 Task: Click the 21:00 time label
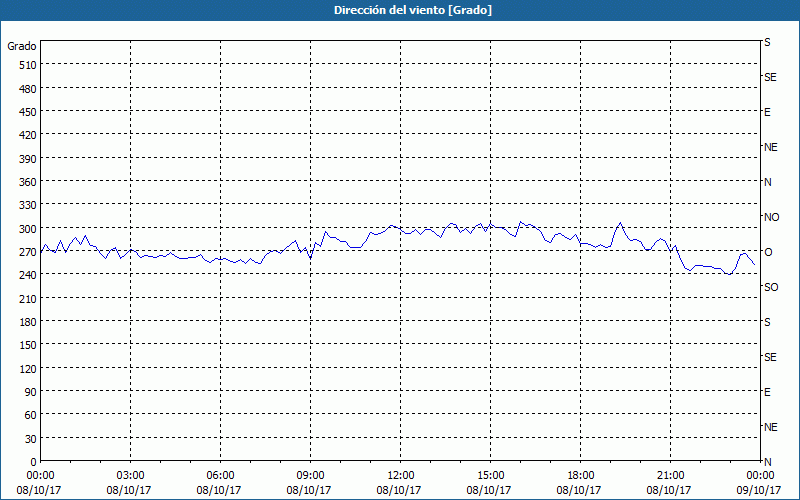(x=670, y=476)
